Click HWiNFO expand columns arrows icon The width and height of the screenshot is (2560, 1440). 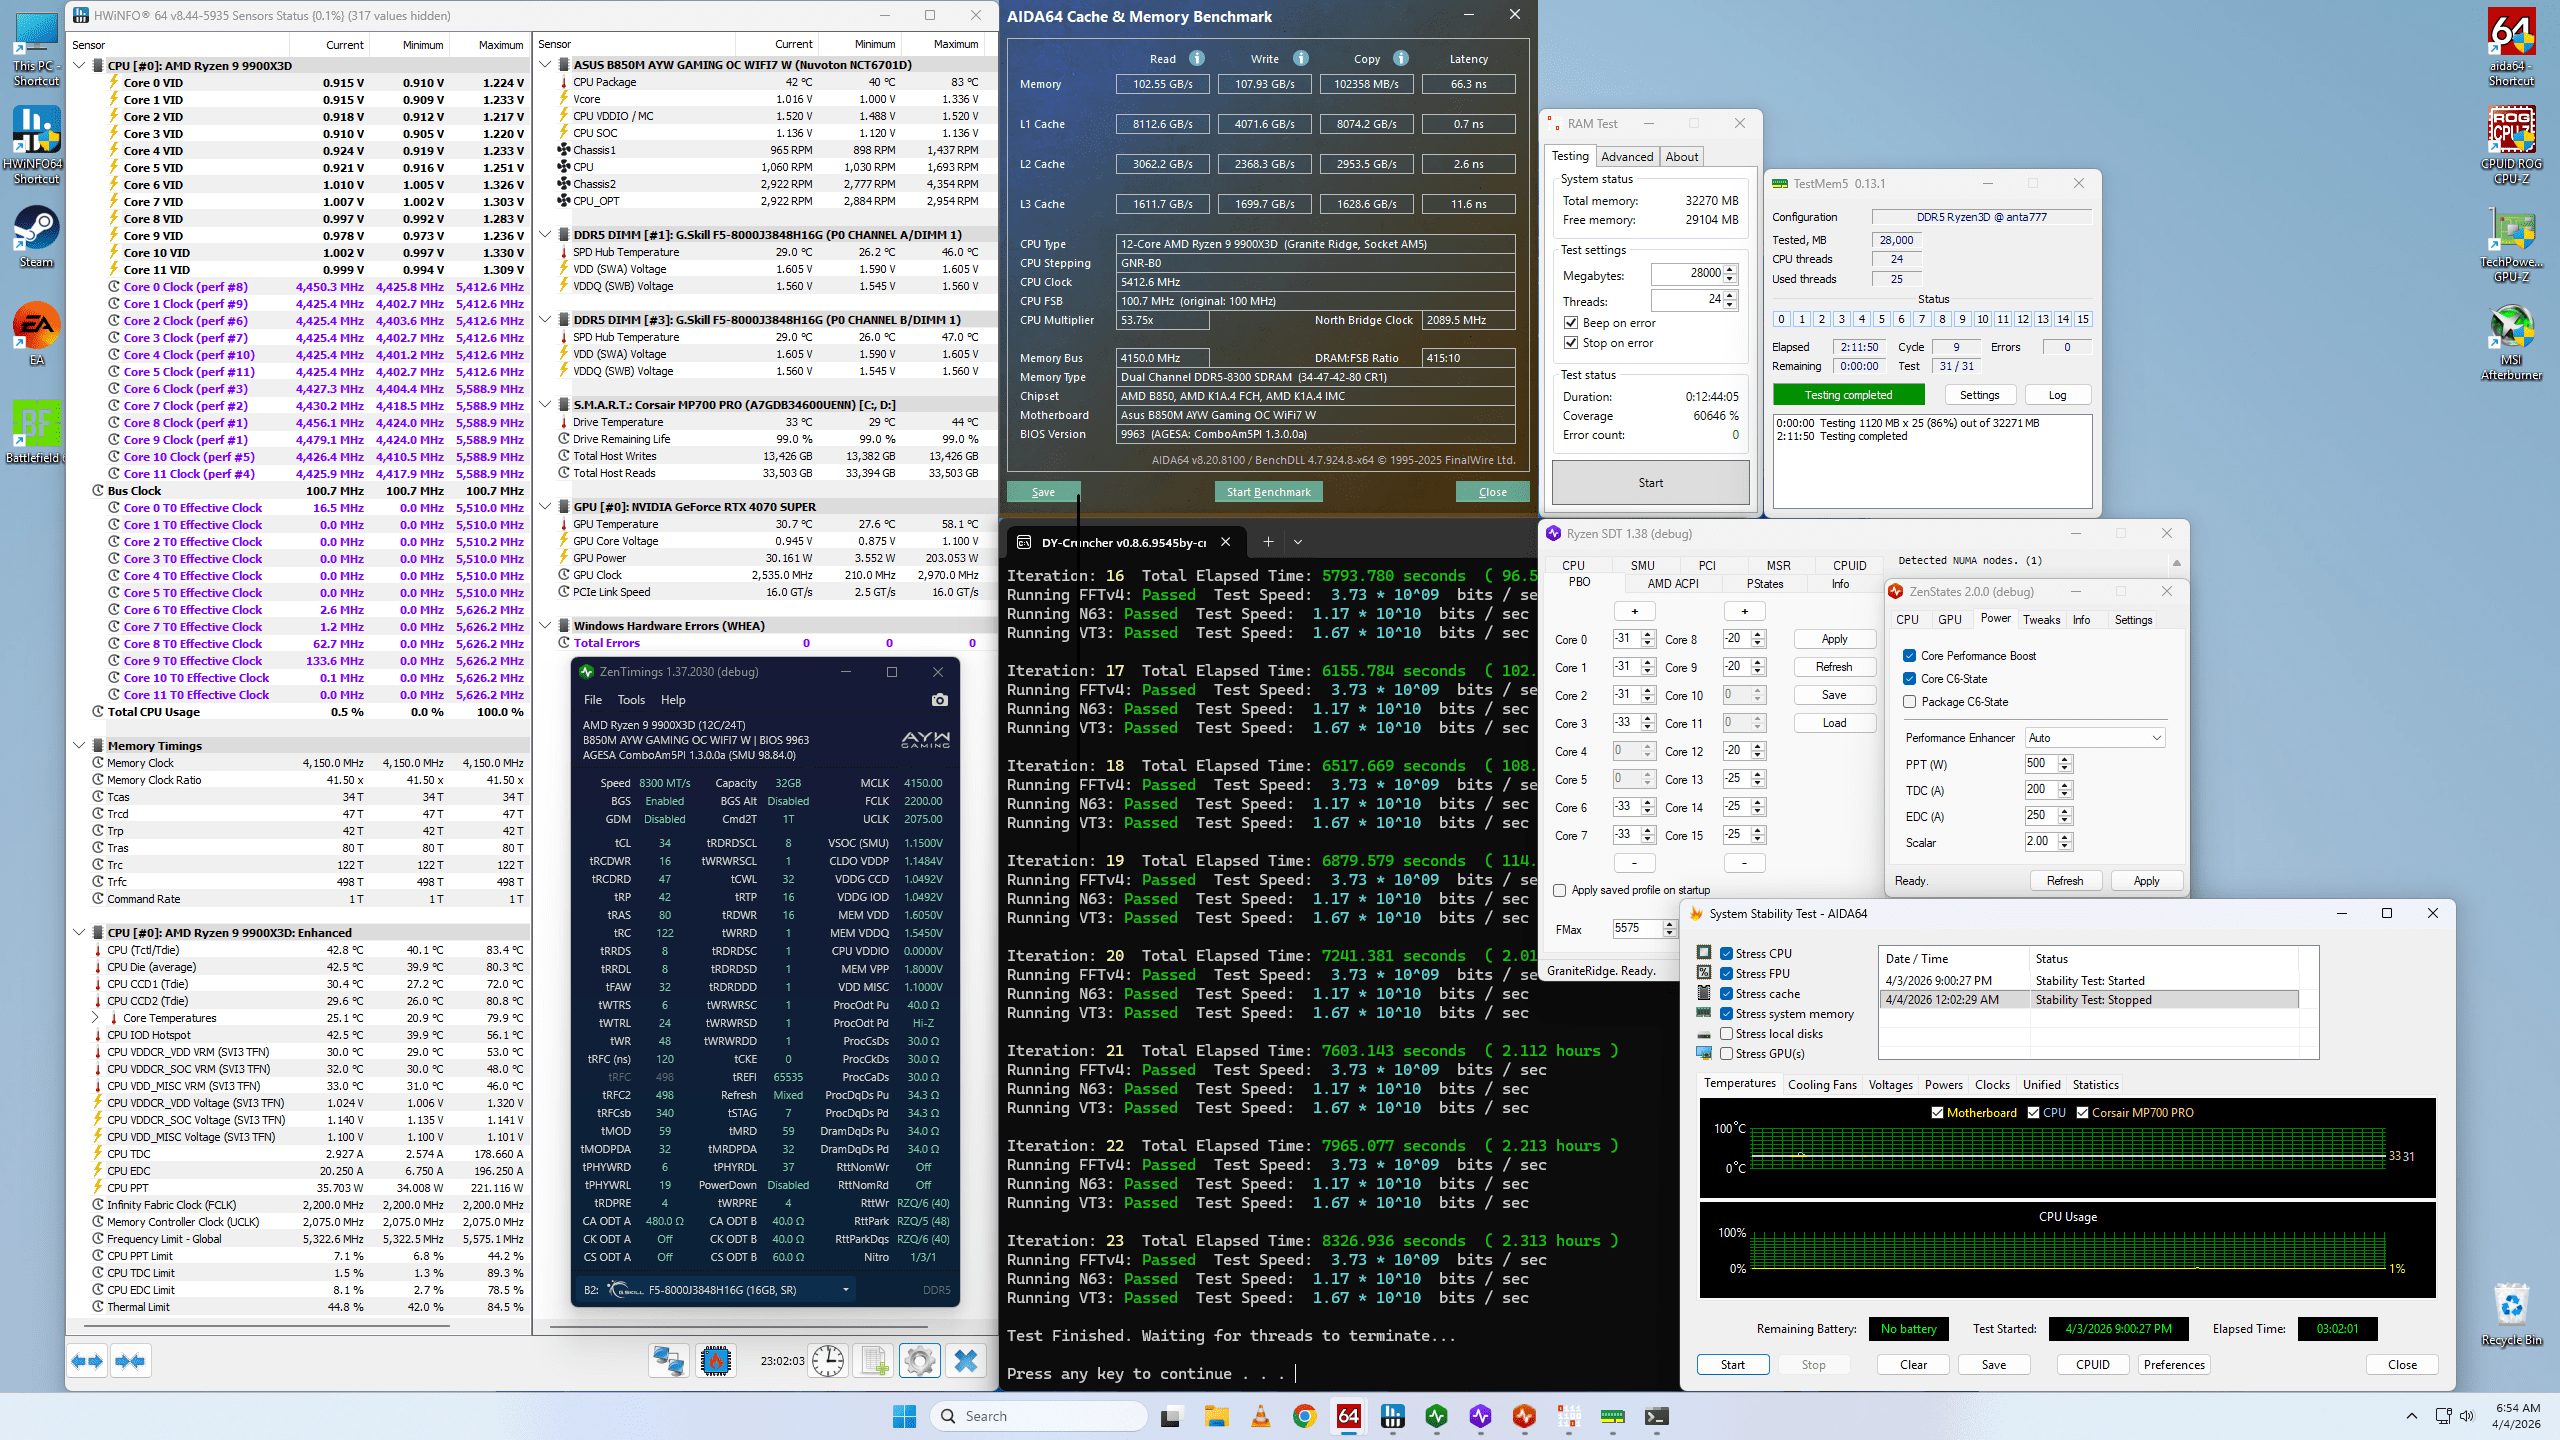pyautogui.click(x=88, y=1361)
